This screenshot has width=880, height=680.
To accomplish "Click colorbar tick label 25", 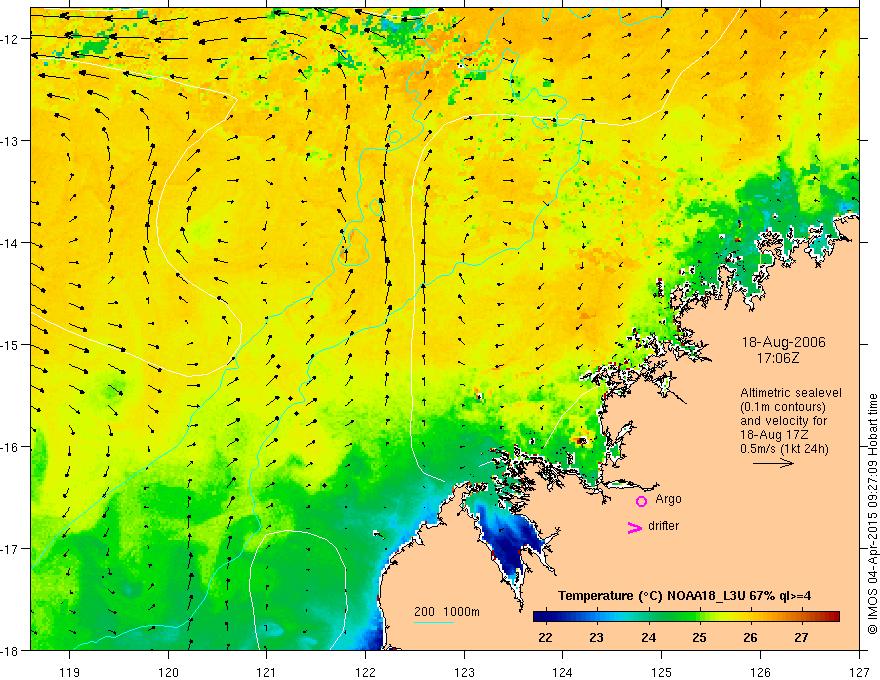I will coord(699,637).
